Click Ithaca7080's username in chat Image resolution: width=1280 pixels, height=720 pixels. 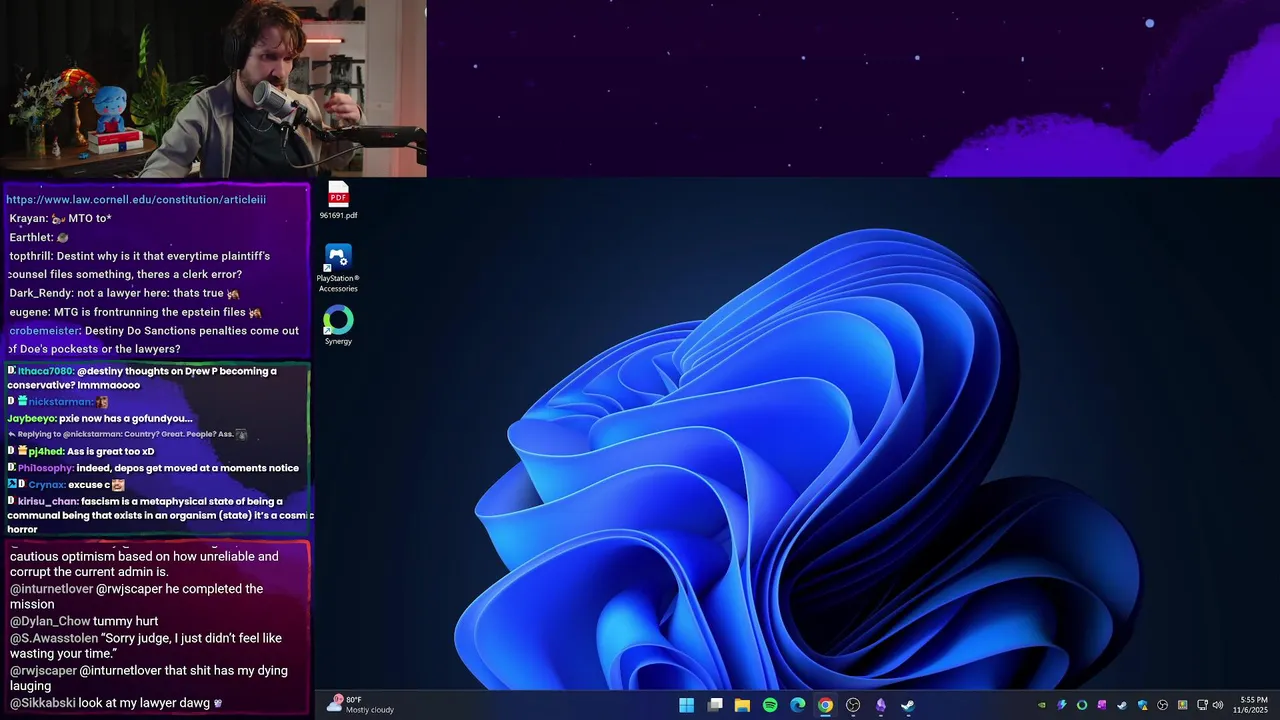[x=45, y=371]
